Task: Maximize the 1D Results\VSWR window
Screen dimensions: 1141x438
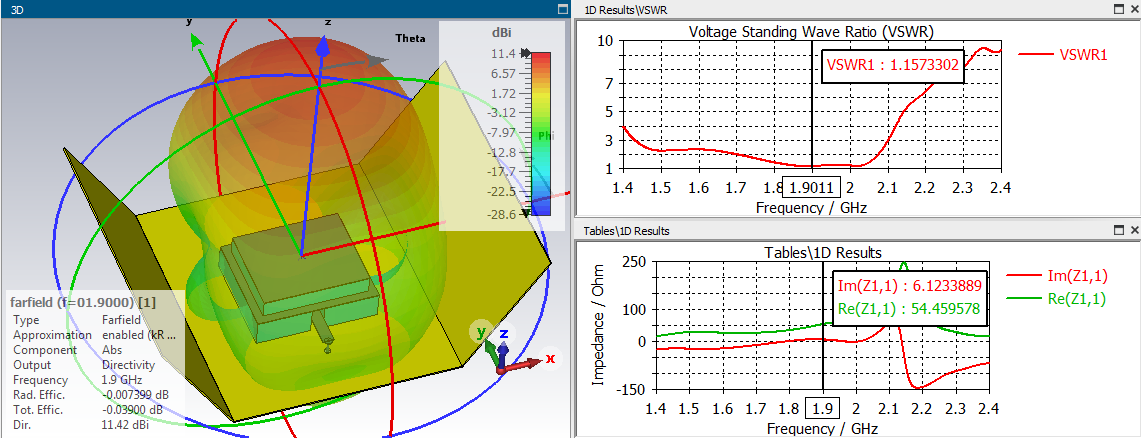Action: point(1119,9)
